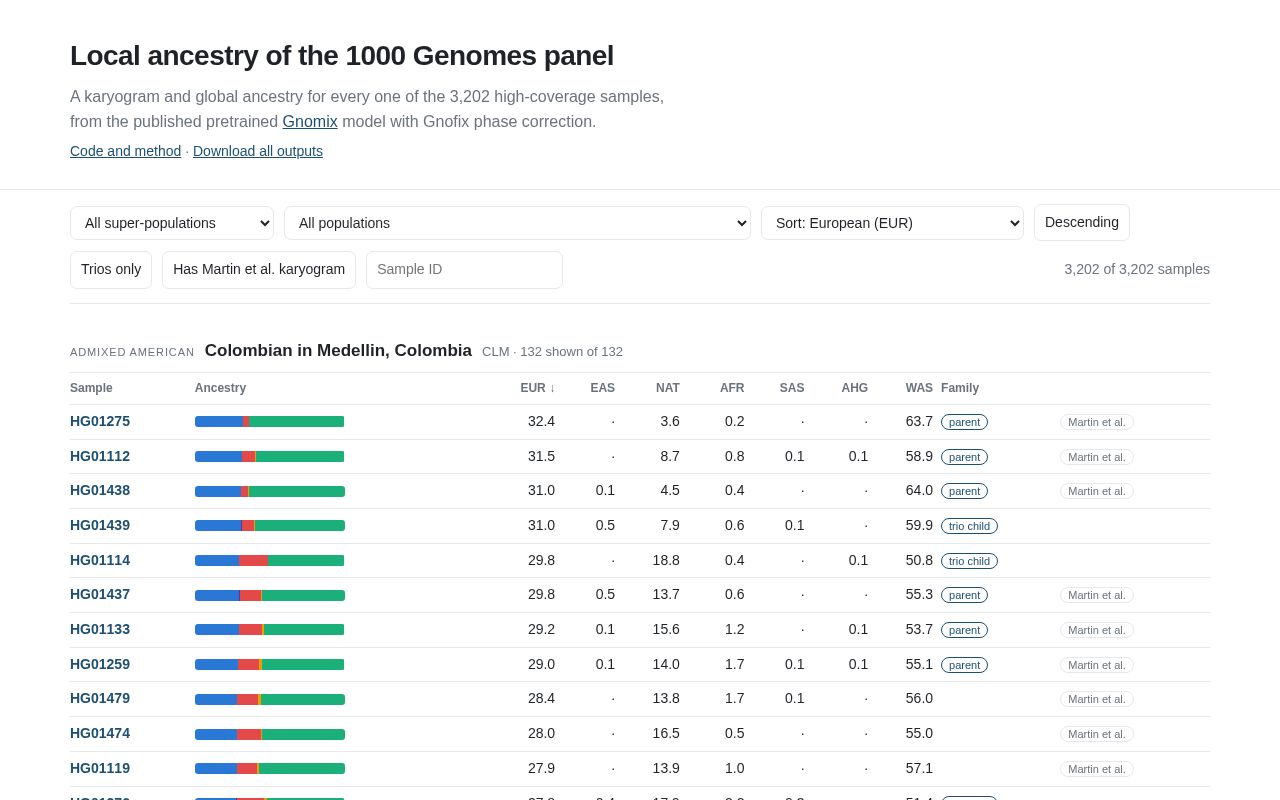Click the Martin et al. tag for HG01437
This screenshot has width=1280, height=800.
pos(1097,595)
